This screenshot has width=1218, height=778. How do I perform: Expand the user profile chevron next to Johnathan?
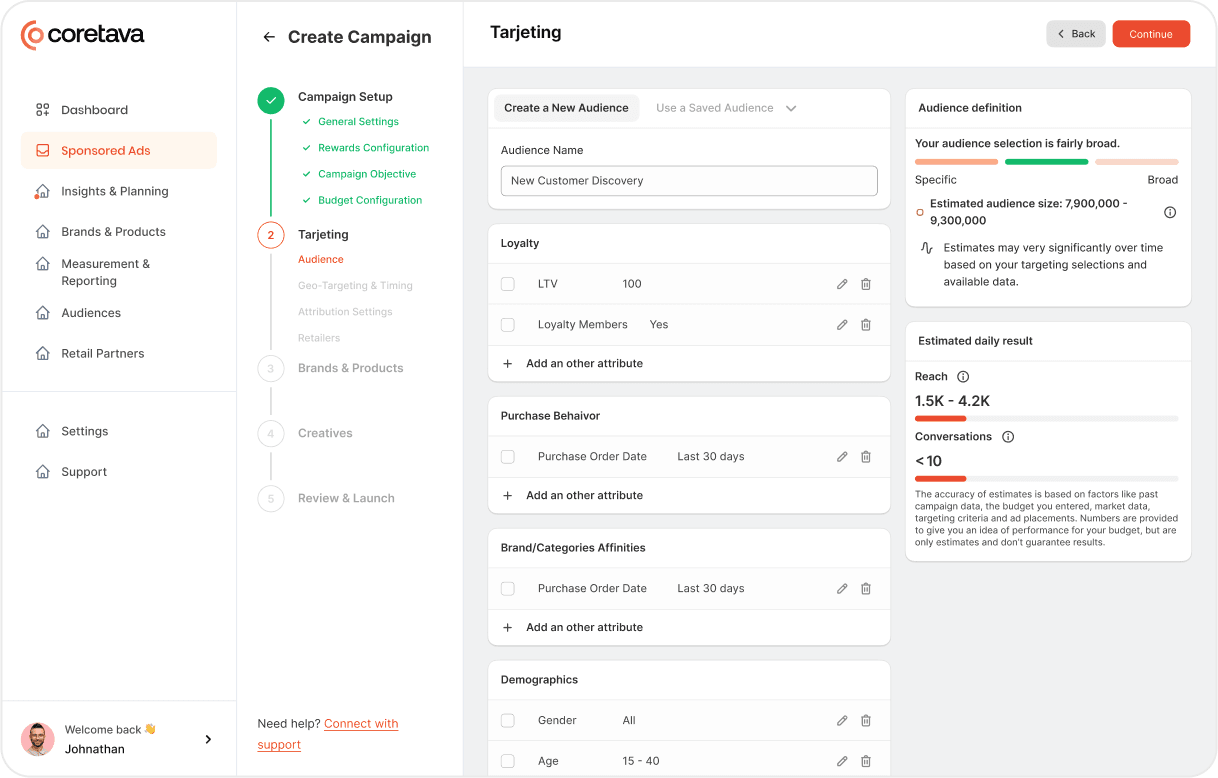(208, 740)
